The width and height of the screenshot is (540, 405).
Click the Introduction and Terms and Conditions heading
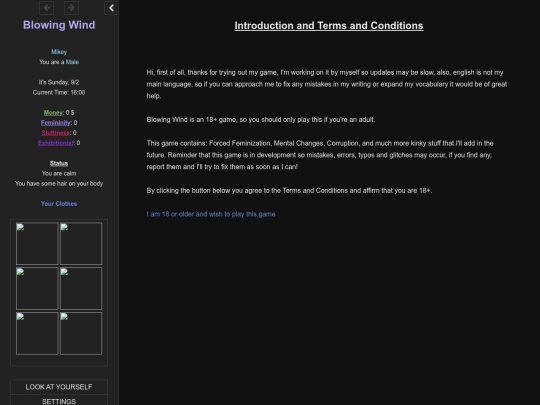coord(329,25)
